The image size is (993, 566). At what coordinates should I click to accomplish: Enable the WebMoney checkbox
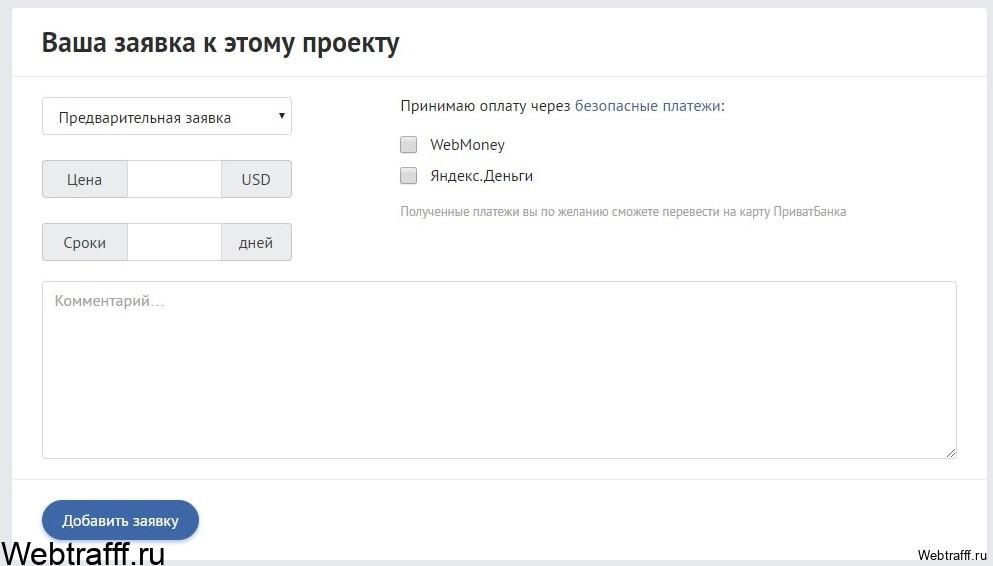408,144
